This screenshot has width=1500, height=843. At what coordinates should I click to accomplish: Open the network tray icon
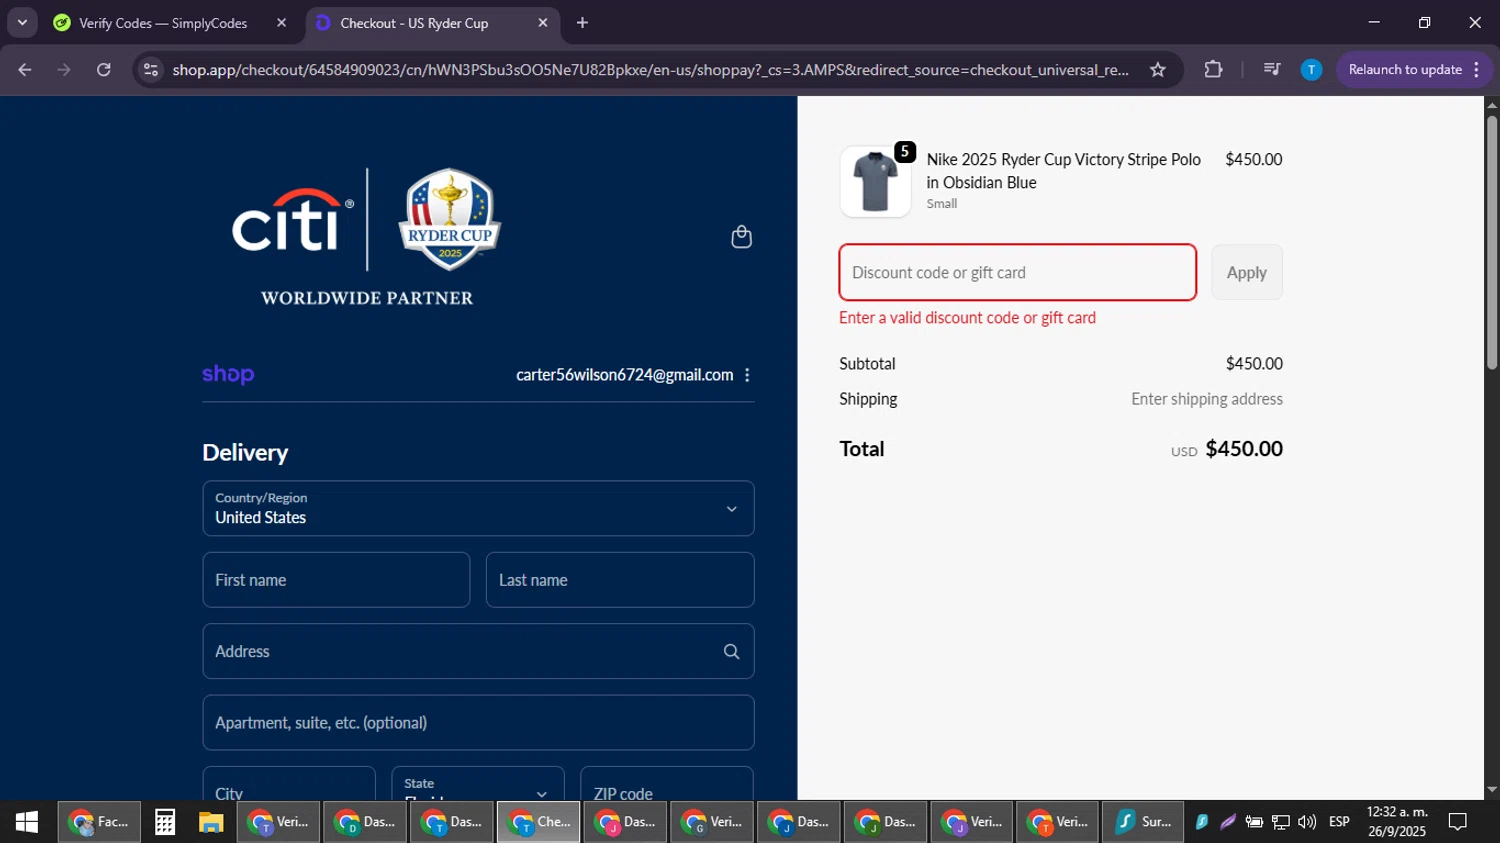1280,822
